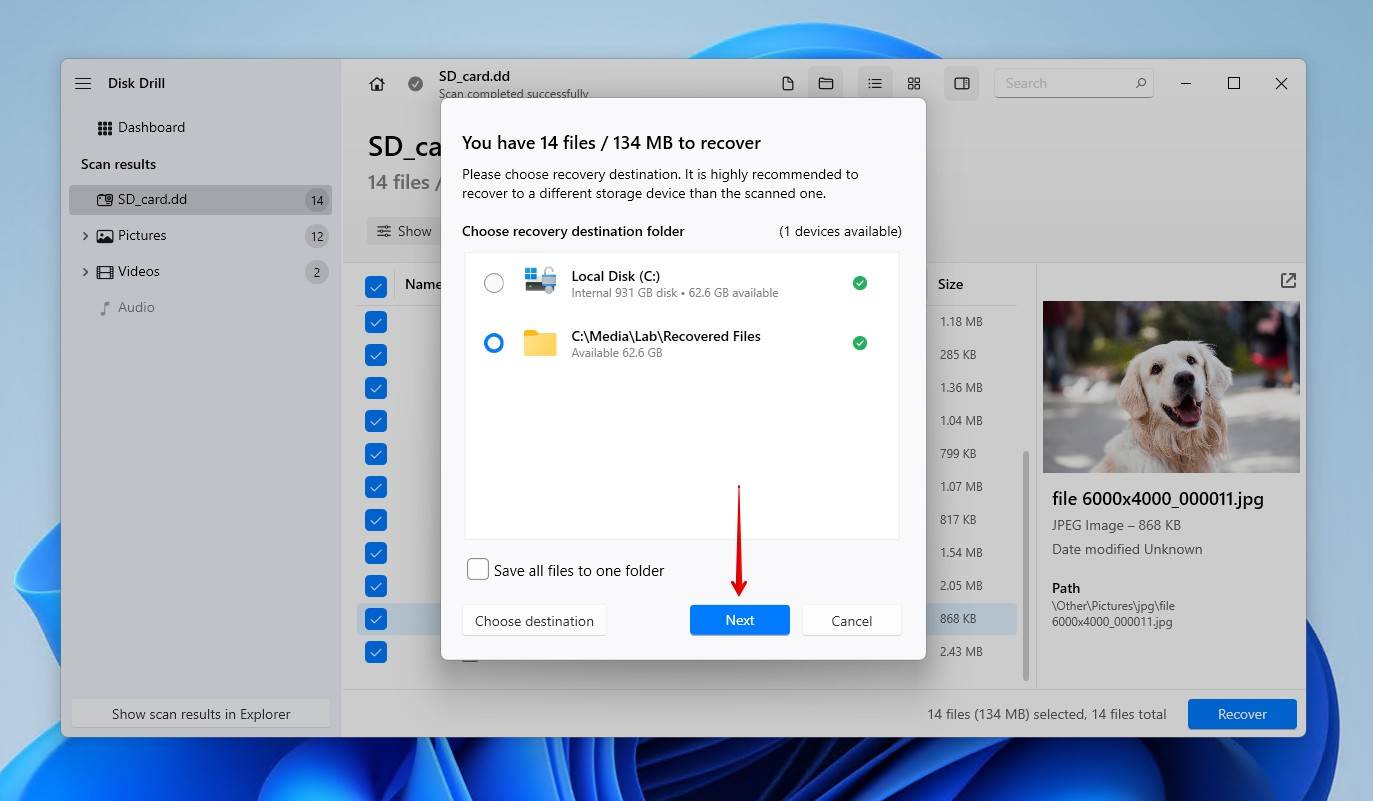This screenshot has height=801, width=1373.
Task: Click the Recovered Files folder icon
Action: [x=540, y=343]
